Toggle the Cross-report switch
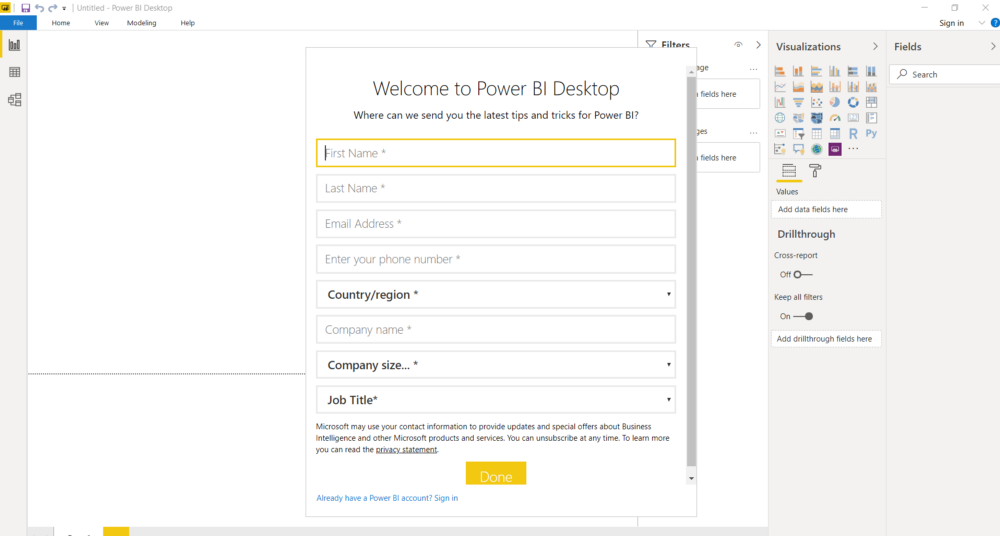The height and width of the screenshot is (536, 1000). [x=802, y=274]
